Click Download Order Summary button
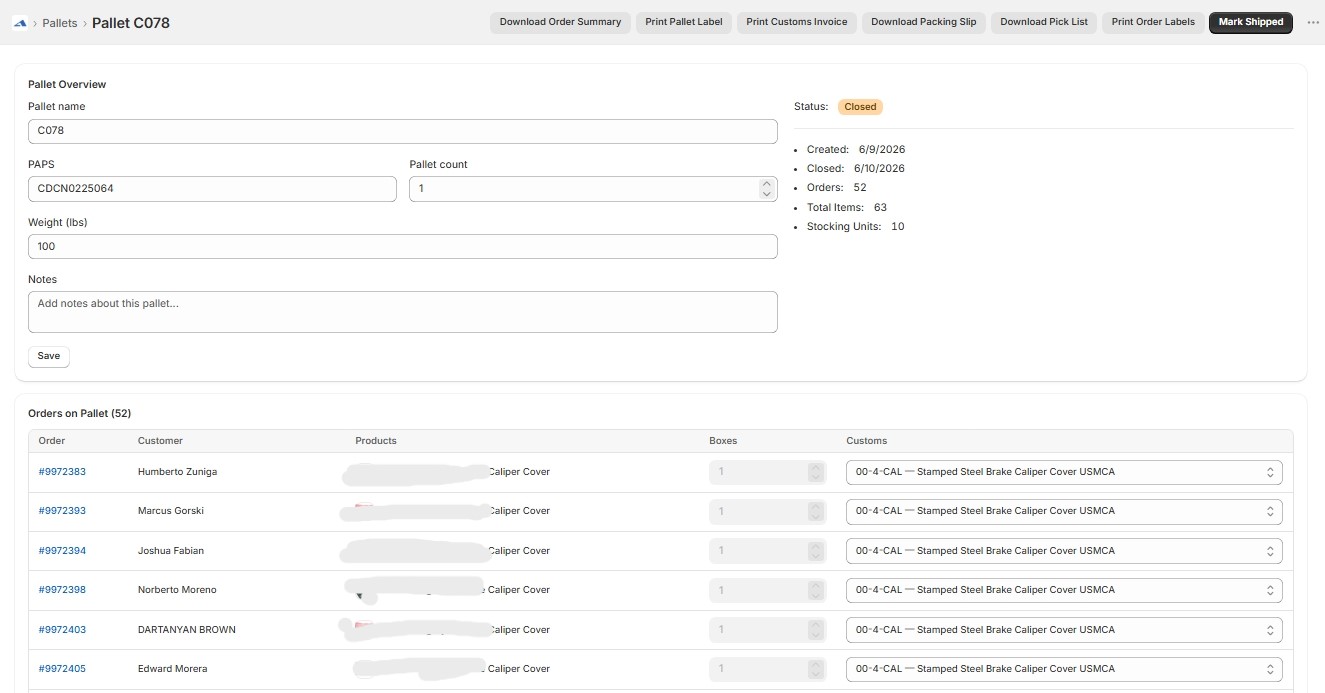 point(560,22)
